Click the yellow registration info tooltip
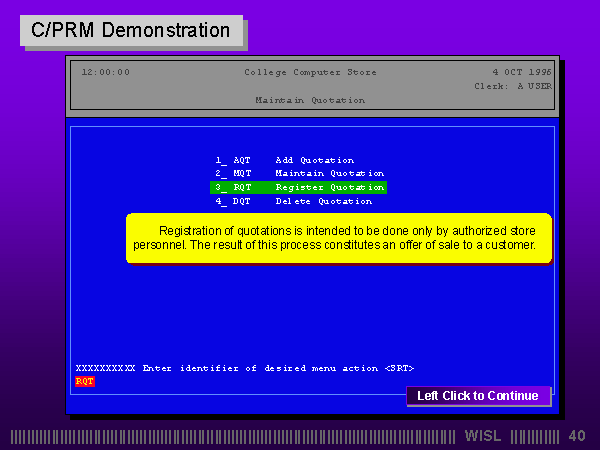 coord(338,238)
